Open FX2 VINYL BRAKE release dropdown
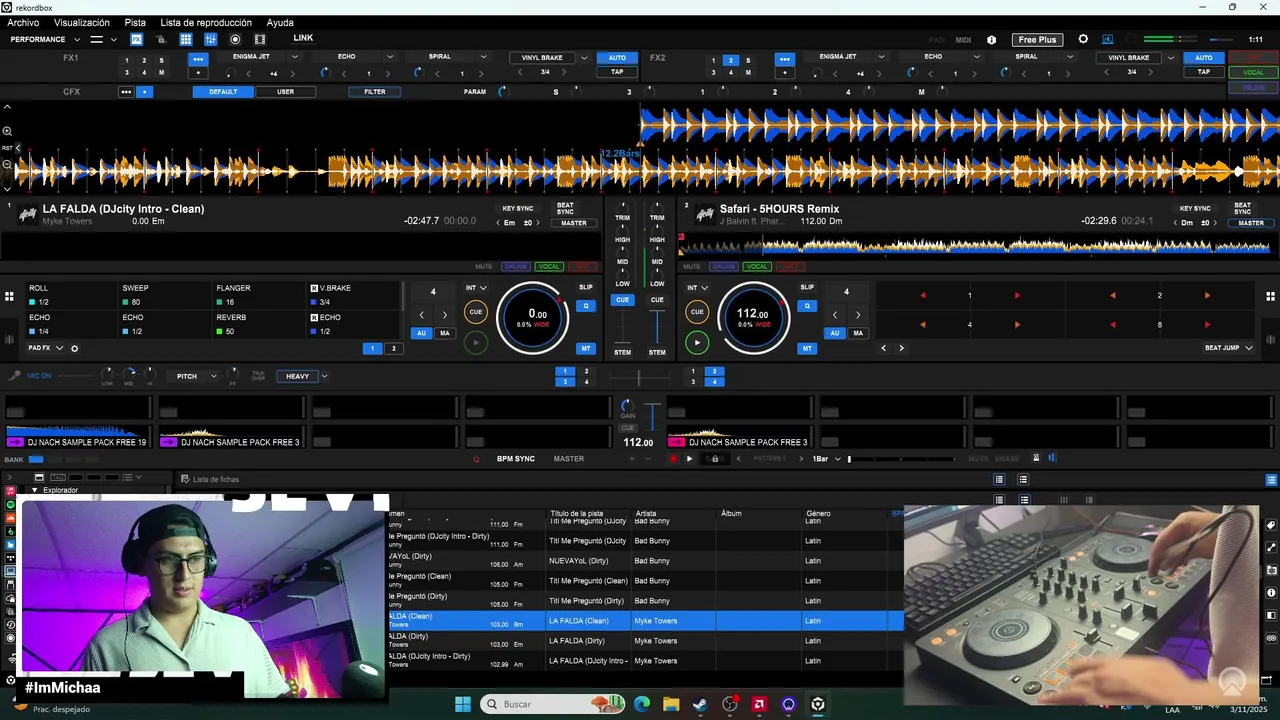This screenshot has height=720, width=1280. coord(1170,58)
